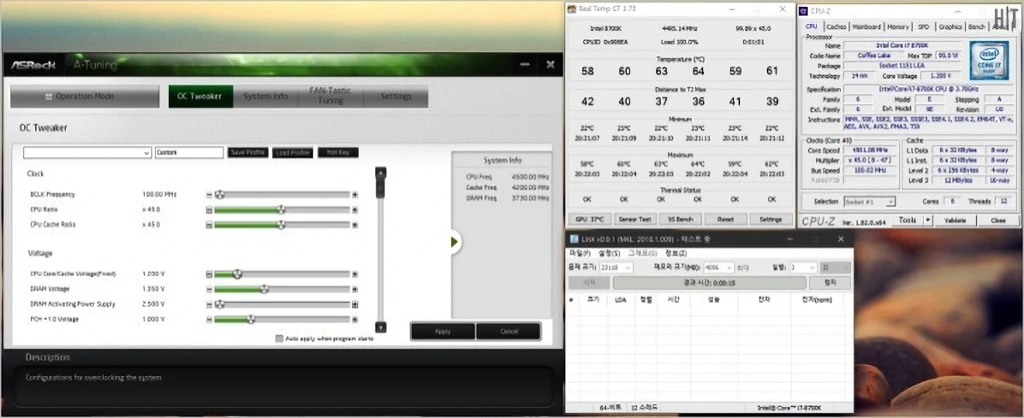This screenshot has width=1024, height=418.
Task: Click the Intel Core i7 logo in CPU-Z
Action: tap(989, 60)
